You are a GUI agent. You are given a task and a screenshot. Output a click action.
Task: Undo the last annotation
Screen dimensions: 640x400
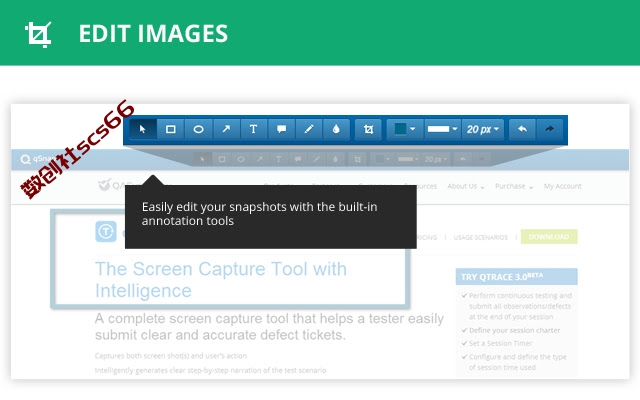522,129
